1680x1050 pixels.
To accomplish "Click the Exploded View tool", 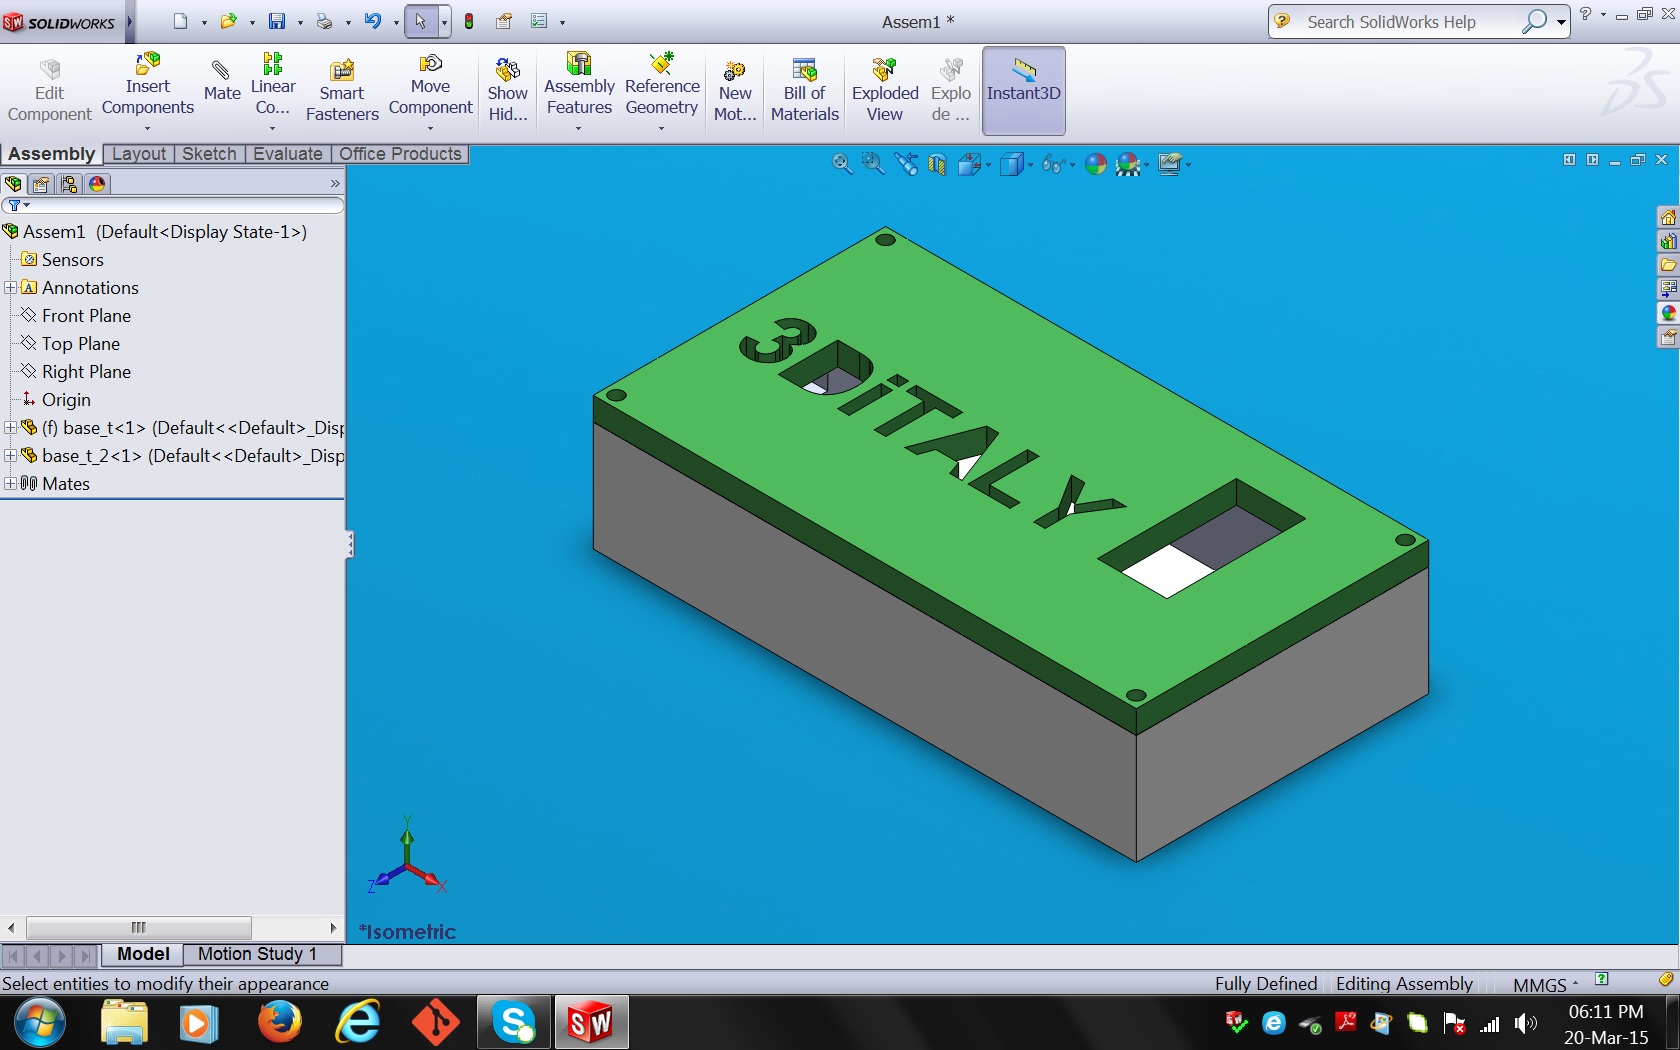I will pyautogui.click(x=885, y=91).
